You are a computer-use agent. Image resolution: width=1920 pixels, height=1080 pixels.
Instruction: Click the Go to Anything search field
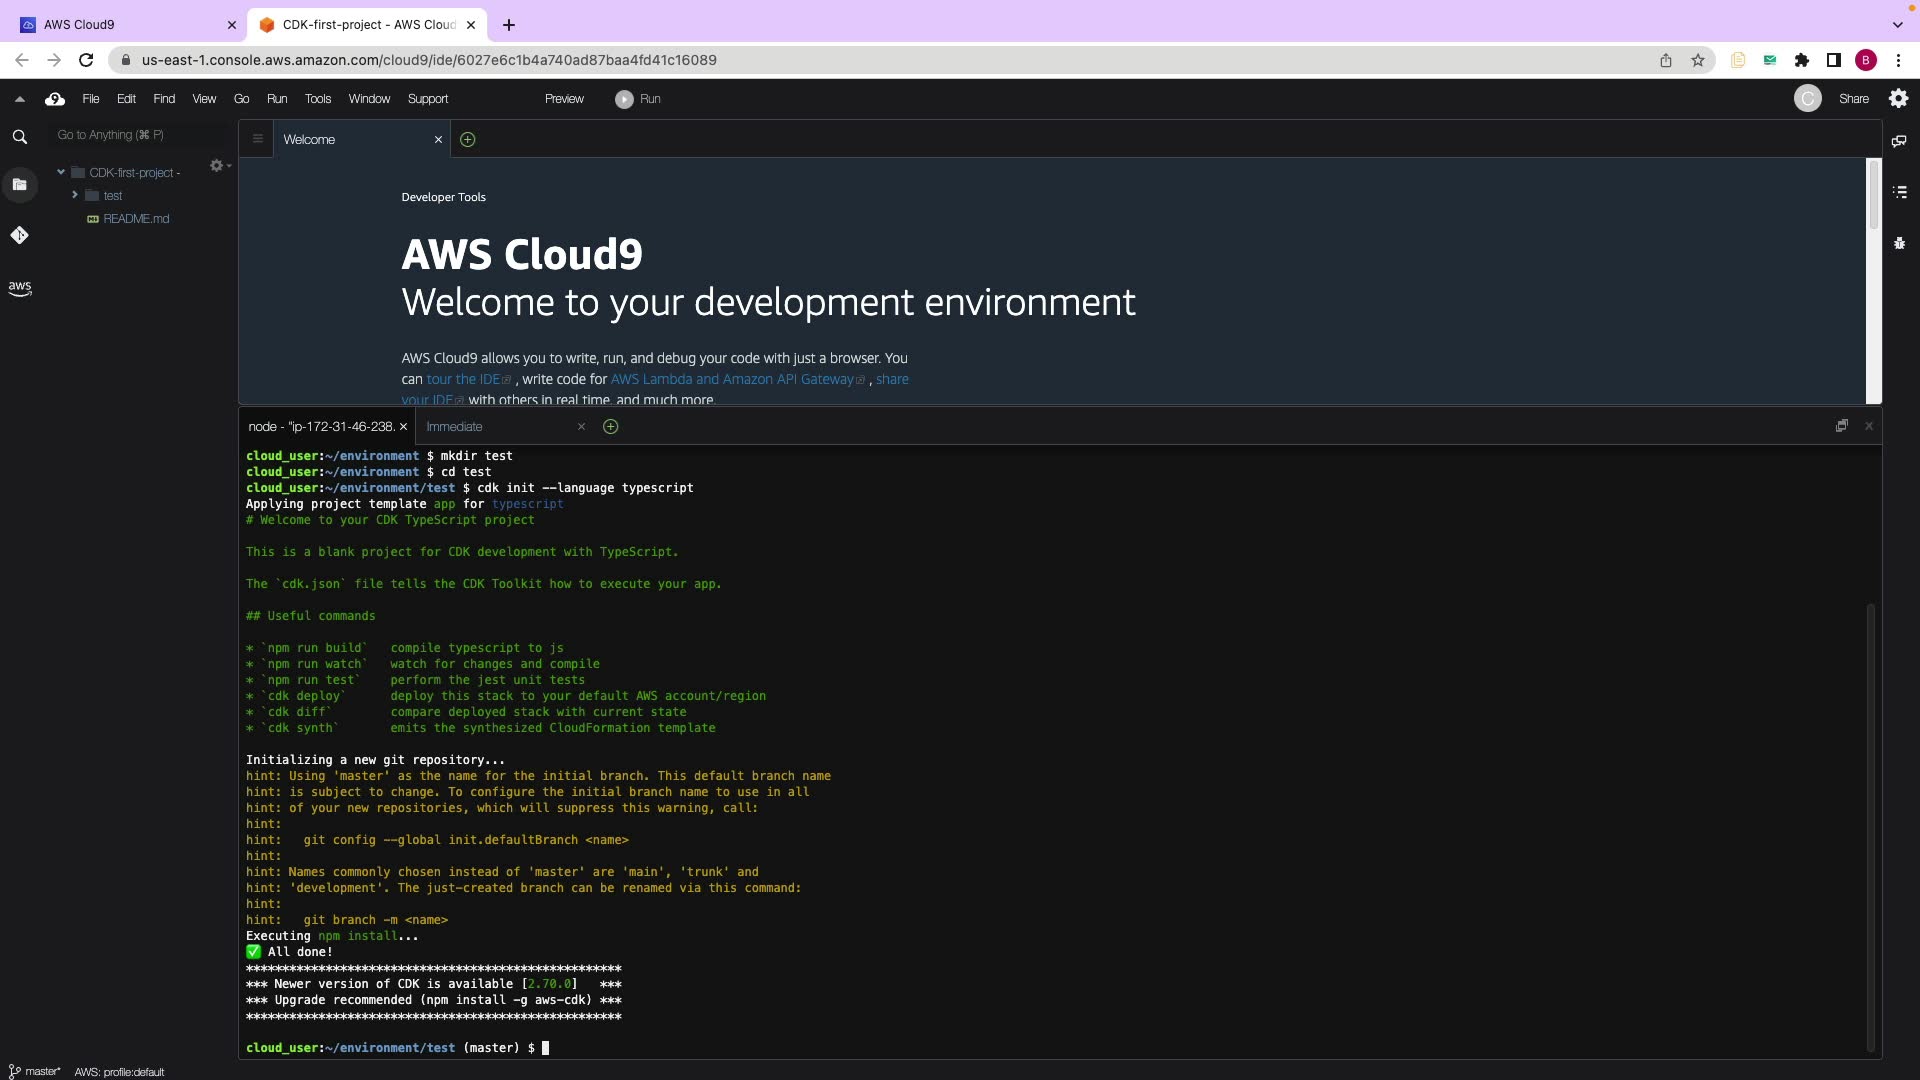click(140, 135)
